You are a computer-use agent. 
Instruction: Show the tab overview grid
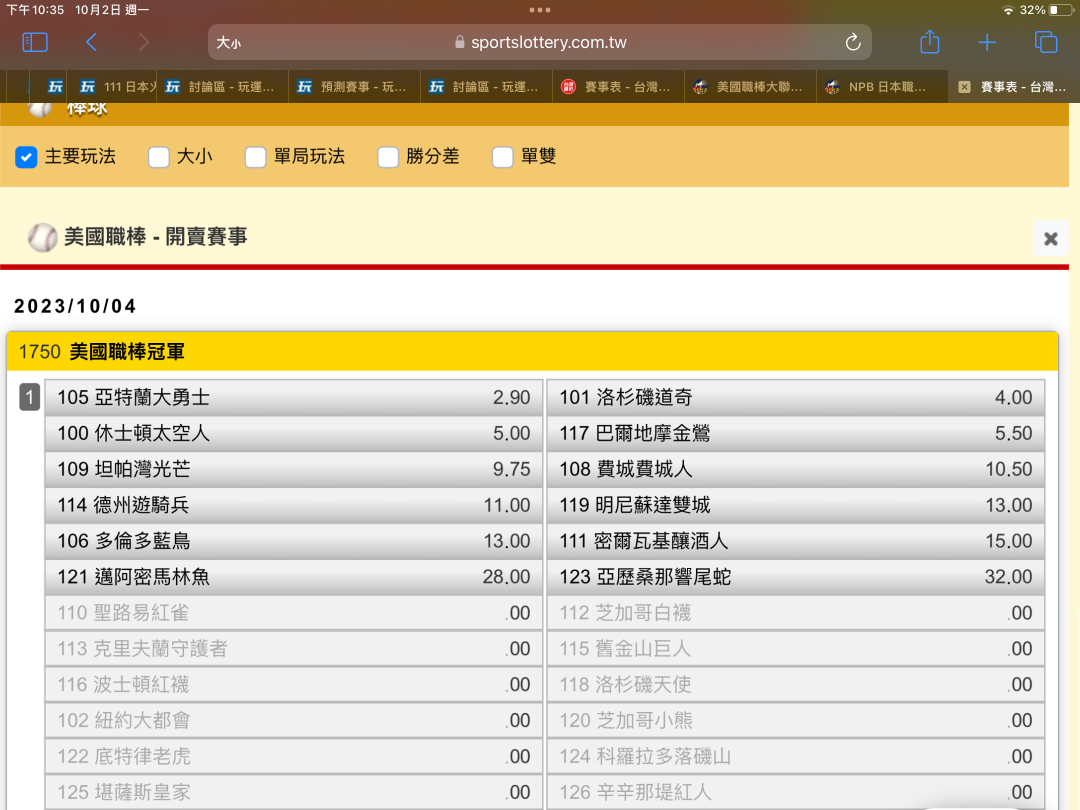pos(1046,43)
